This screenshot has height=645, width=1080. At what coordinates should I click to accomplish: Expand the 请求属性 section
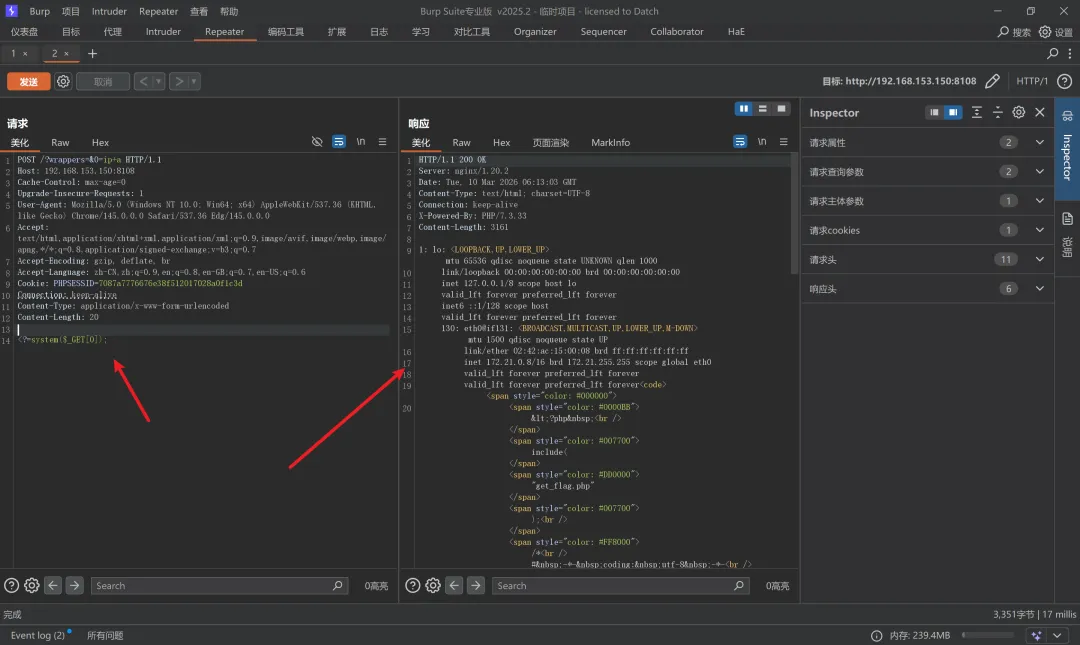click(1040, 142)
